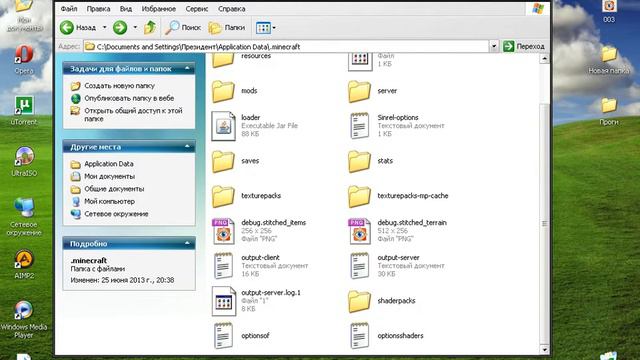Collapse the Другие места panel
Screen dimensions: 640x360
coord(187,147)
